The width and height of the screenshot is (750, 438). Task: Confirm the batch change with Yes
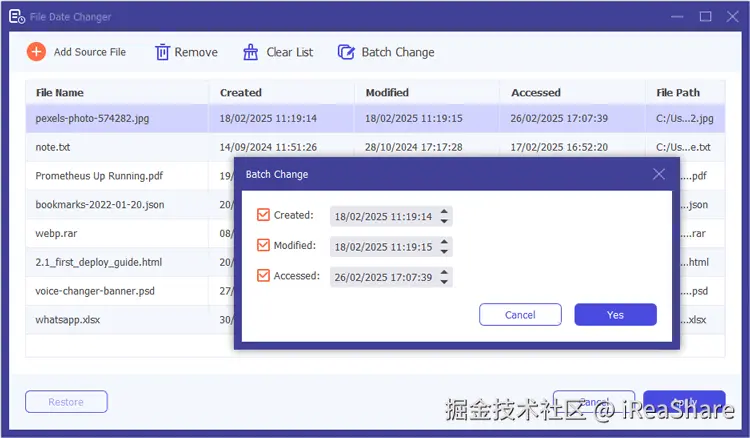tap(615, 315)
